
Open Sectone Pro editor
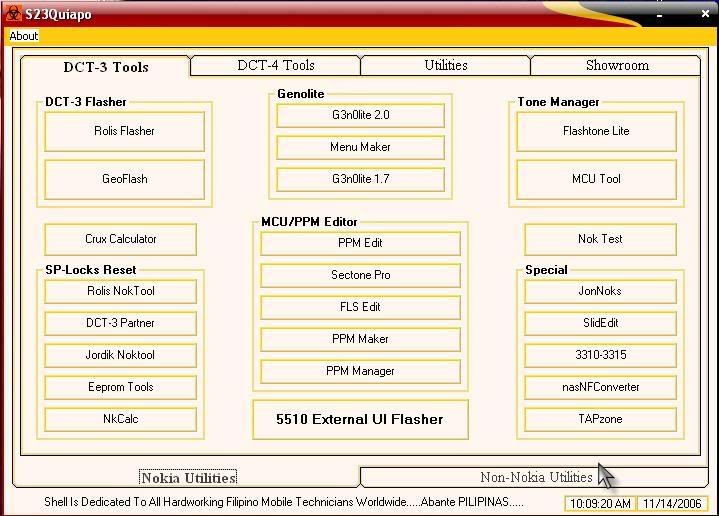[x=360, y=275]
